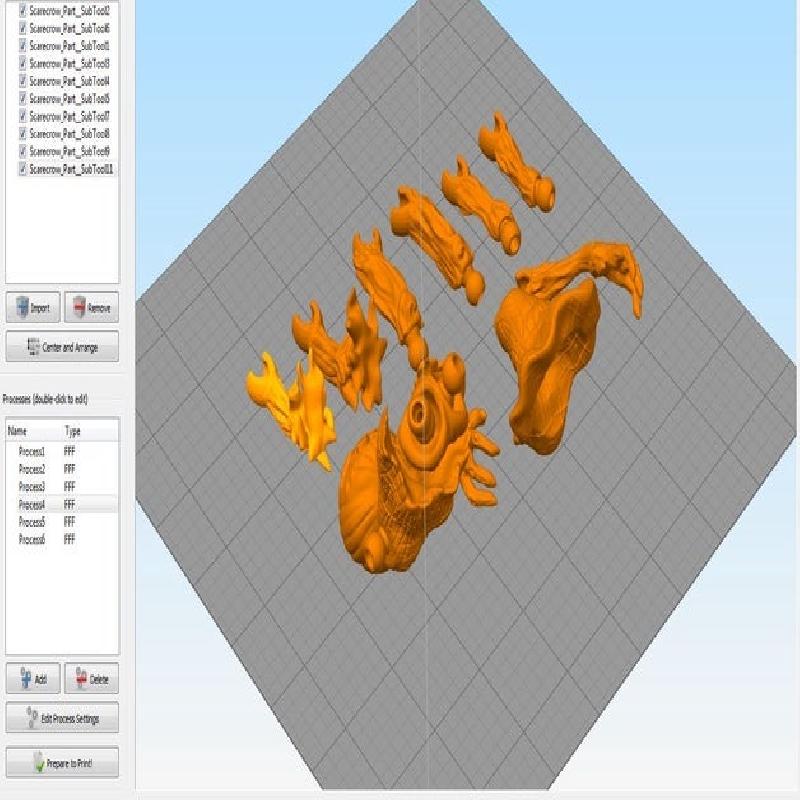The width and height of the screenshot is (800, 800).
Task: Toggle checkbox for Scarecrow_Part_SubTool5
Action: pos(22,98)
